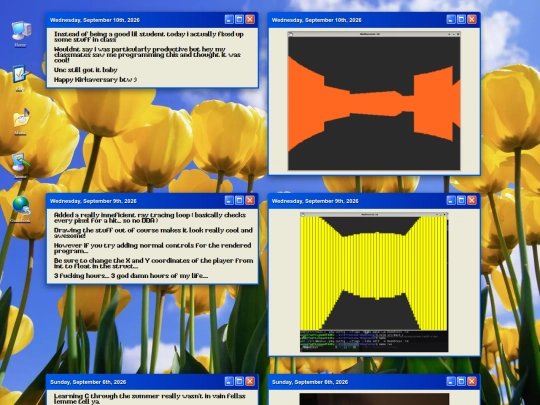
Task: Open the yellow striped raycaster screenshot thumbnail
Action: 374,282
